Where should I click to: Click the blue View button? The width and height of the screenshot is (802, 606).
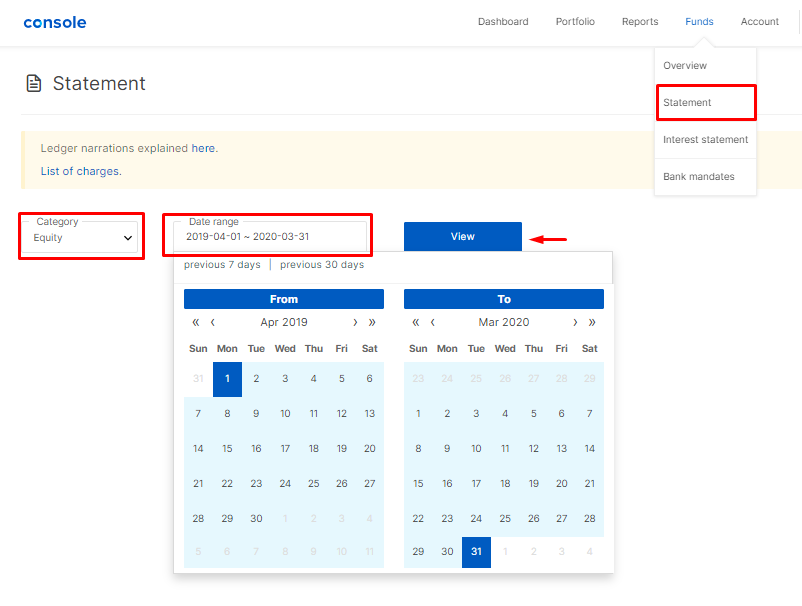click(463, 236)
